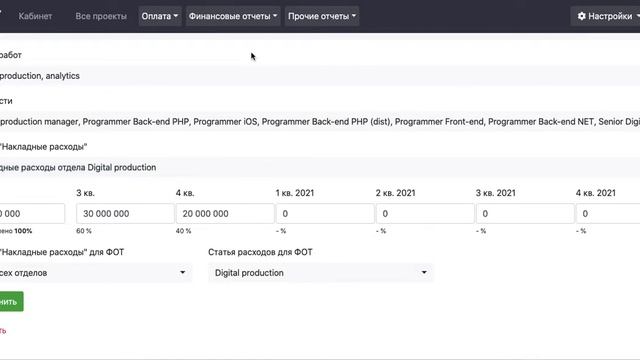The image size is (640, 360).
Task: Focus the 3 кв. 2021 amount field
Action: pos(525,213)
